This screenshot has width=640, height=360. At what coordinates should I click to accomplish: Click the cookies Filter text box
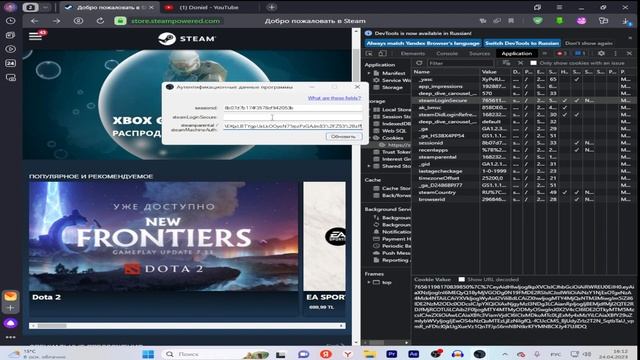tap(461, 63)
